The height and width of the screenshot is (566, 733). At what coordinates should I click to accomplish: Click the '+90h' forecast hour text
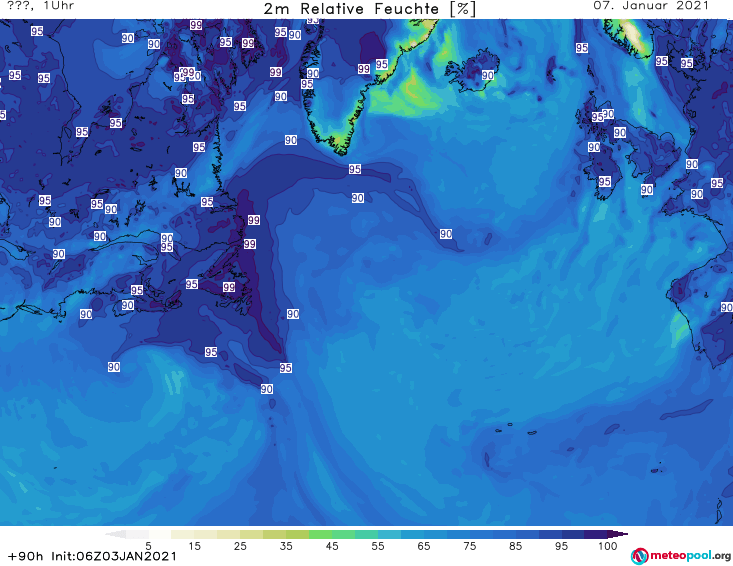(x=26, y=556)
